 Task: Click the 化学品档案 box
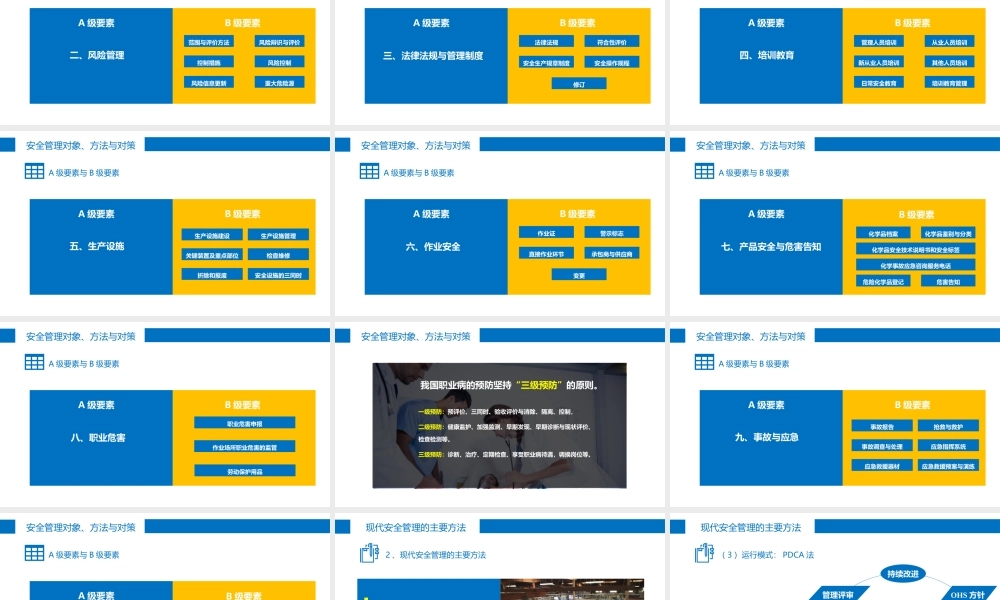pos(883,233)
